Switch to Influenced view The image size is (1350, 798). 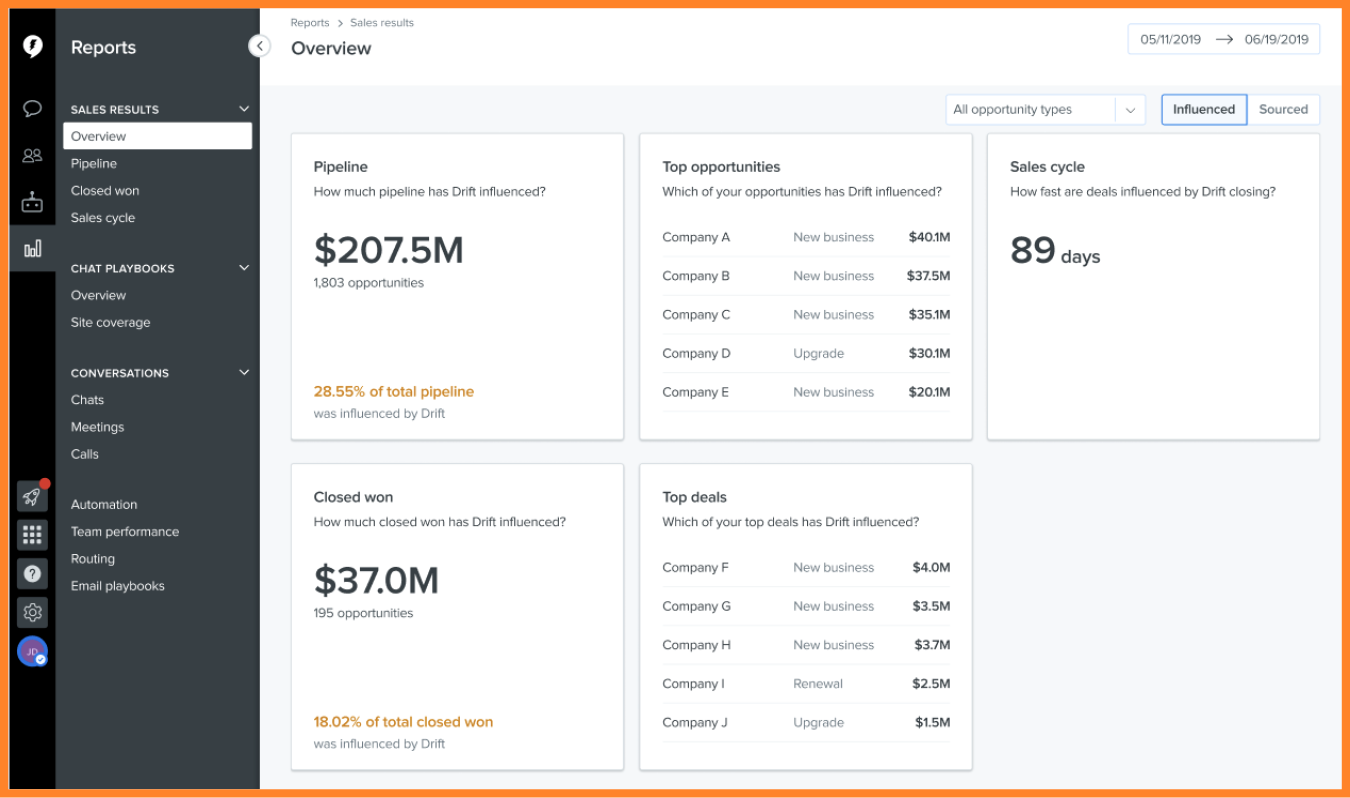1204,110
